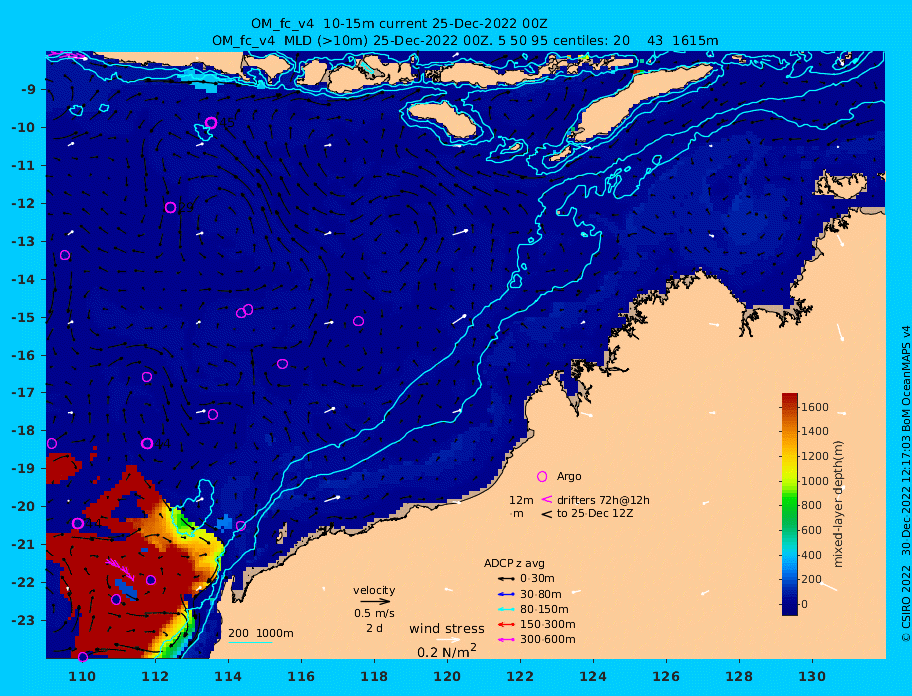Click the CSIRO 2022 BoM OceanMAPS copyright text

click(x=905, y=483)
